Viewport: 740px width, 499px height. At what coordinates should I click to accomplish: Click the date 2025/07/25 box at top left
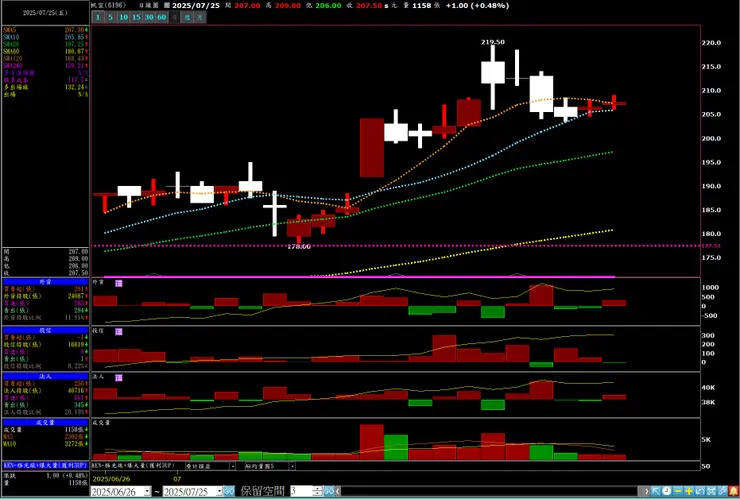[x=46, y=13]
